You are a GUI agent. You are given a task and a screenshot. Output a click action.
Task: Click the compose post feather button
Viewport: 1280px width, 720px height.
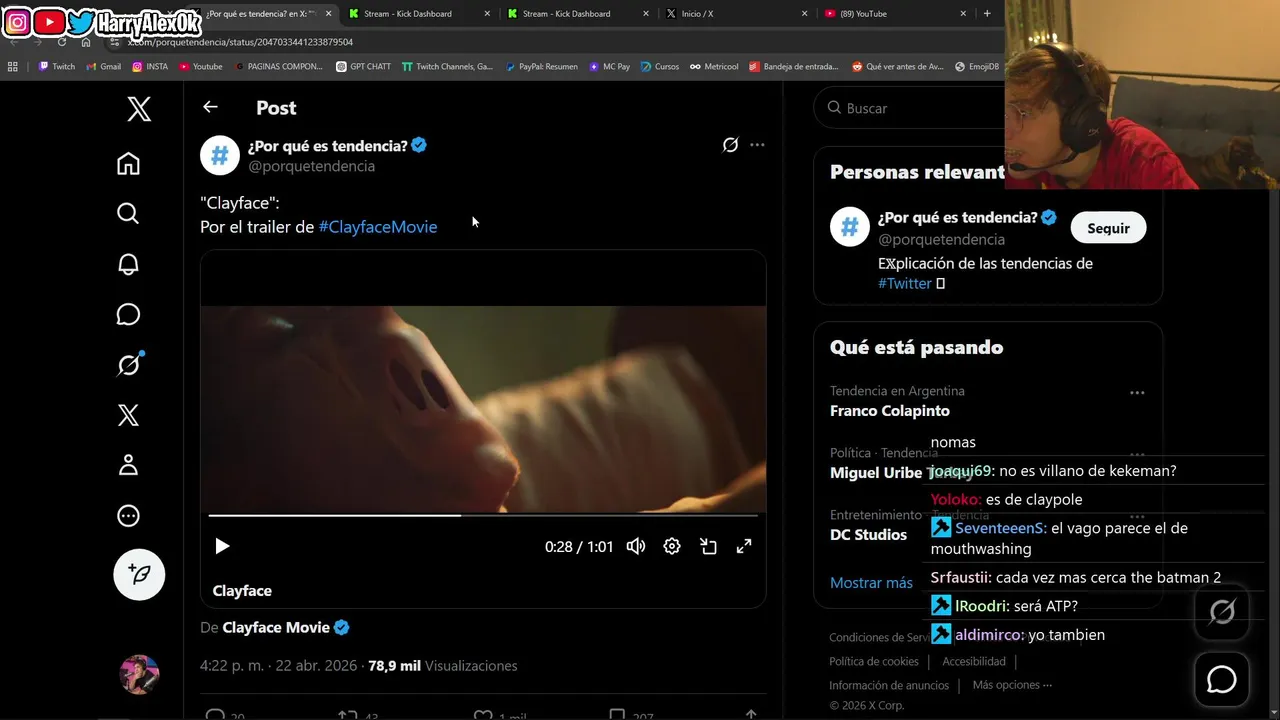tap(139, 574)
